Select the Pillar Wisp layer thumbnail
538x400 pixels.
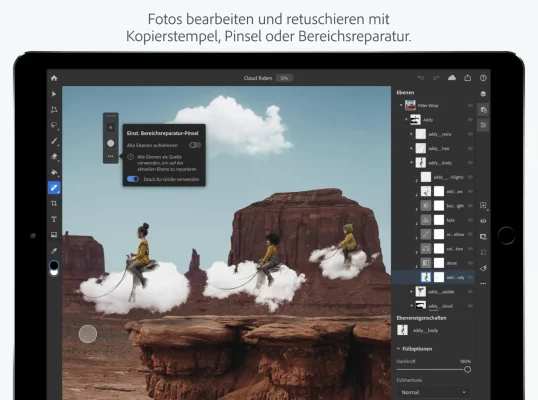[x=410, y=105]
